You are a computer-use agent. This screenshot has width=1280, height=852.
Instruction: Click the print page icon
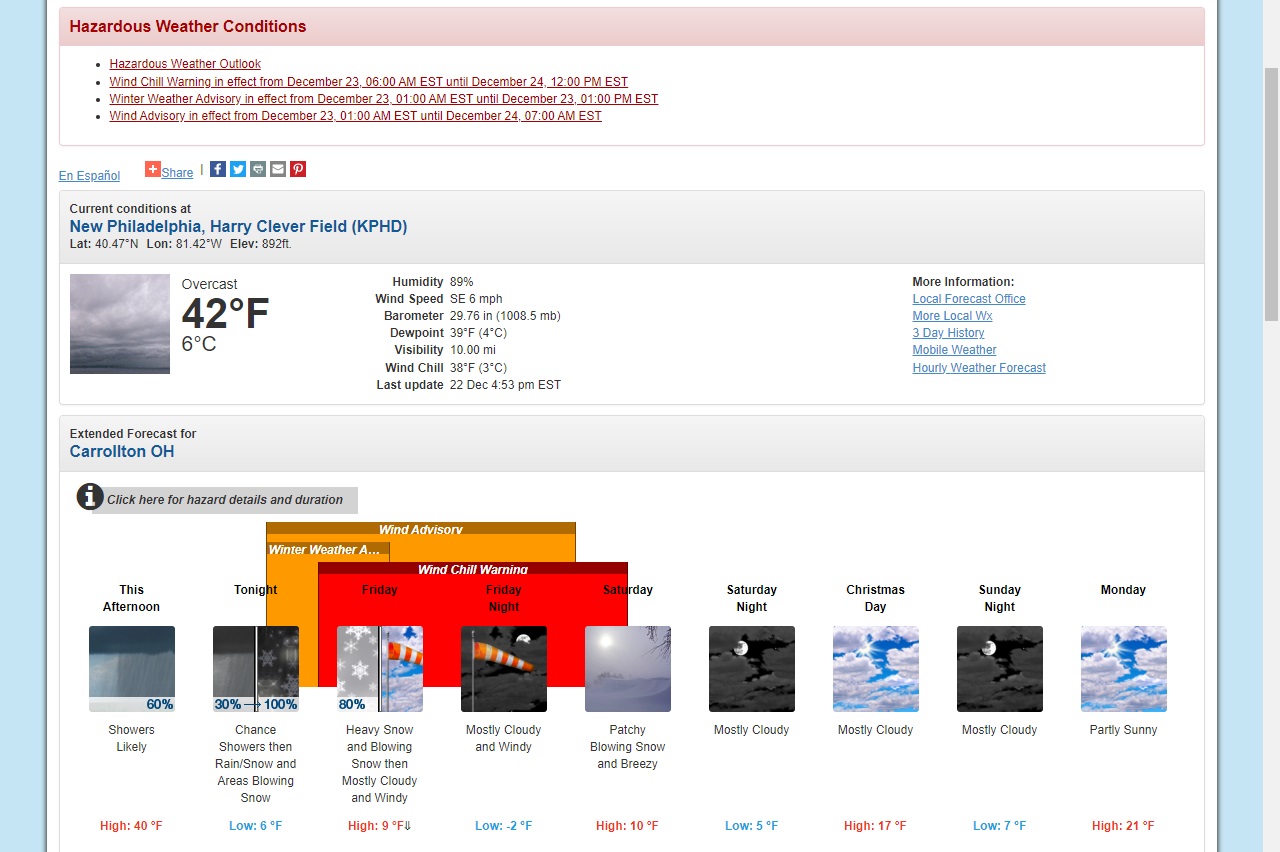pos(258,169)
